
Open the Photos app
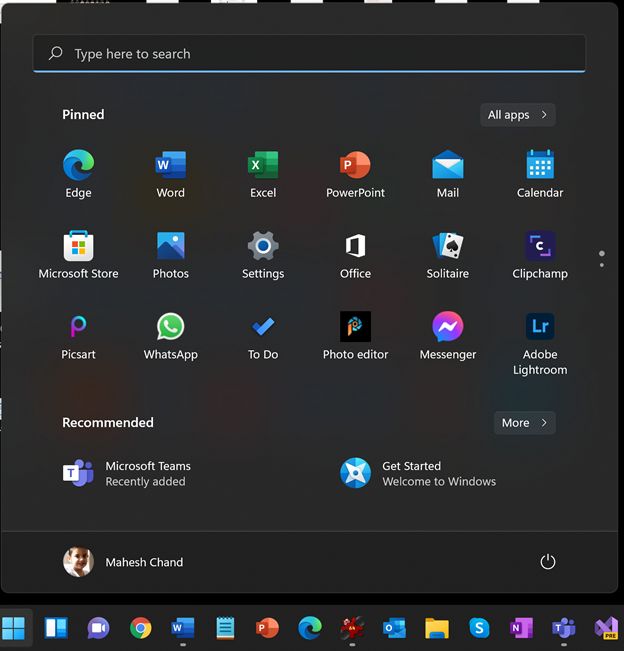pos(171,255)
